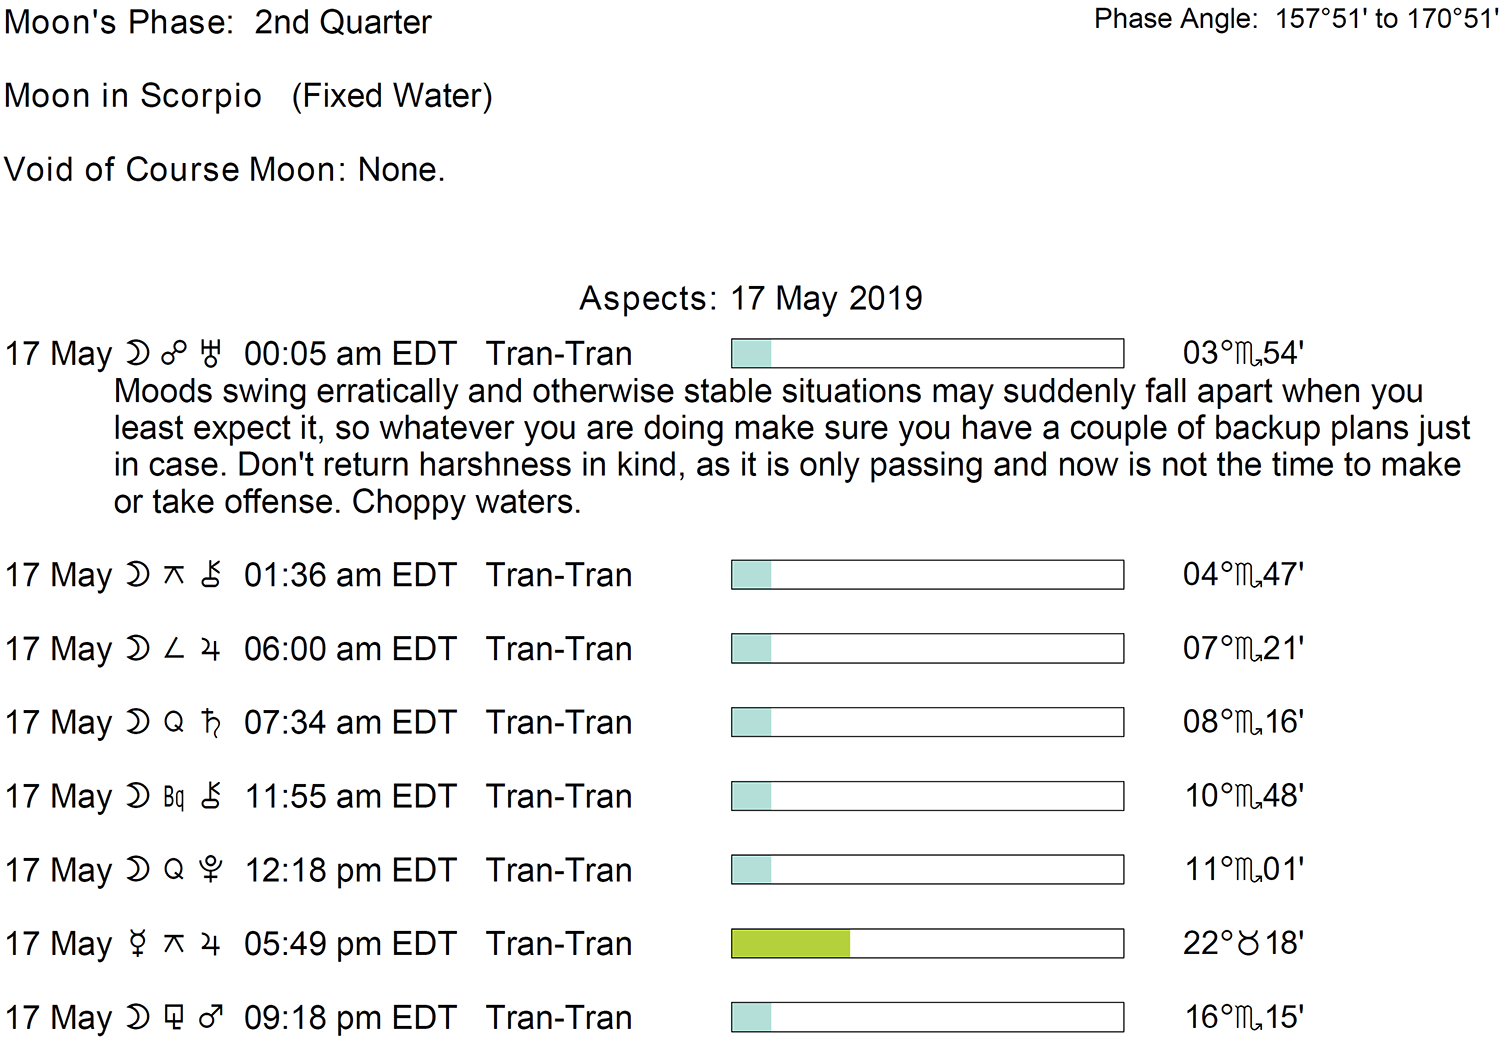Click the biquintile symbol in the 11:55 am row

point(174,797)
